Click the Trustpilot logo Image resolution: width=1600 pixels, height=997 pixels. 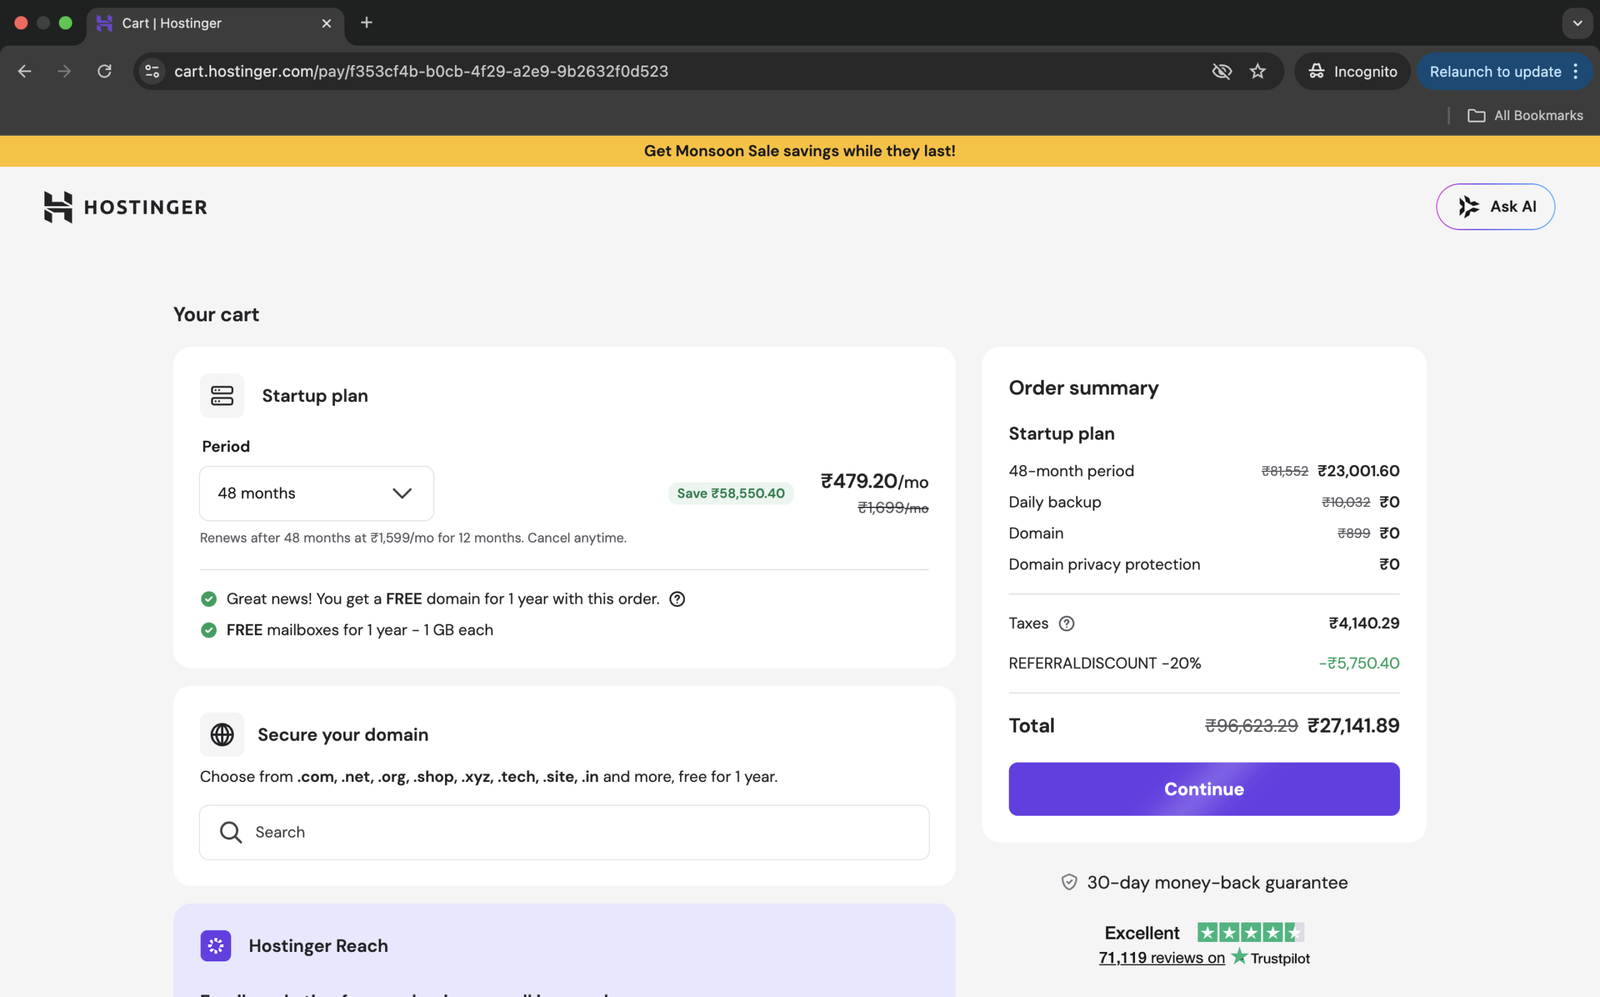(1270, 958)
